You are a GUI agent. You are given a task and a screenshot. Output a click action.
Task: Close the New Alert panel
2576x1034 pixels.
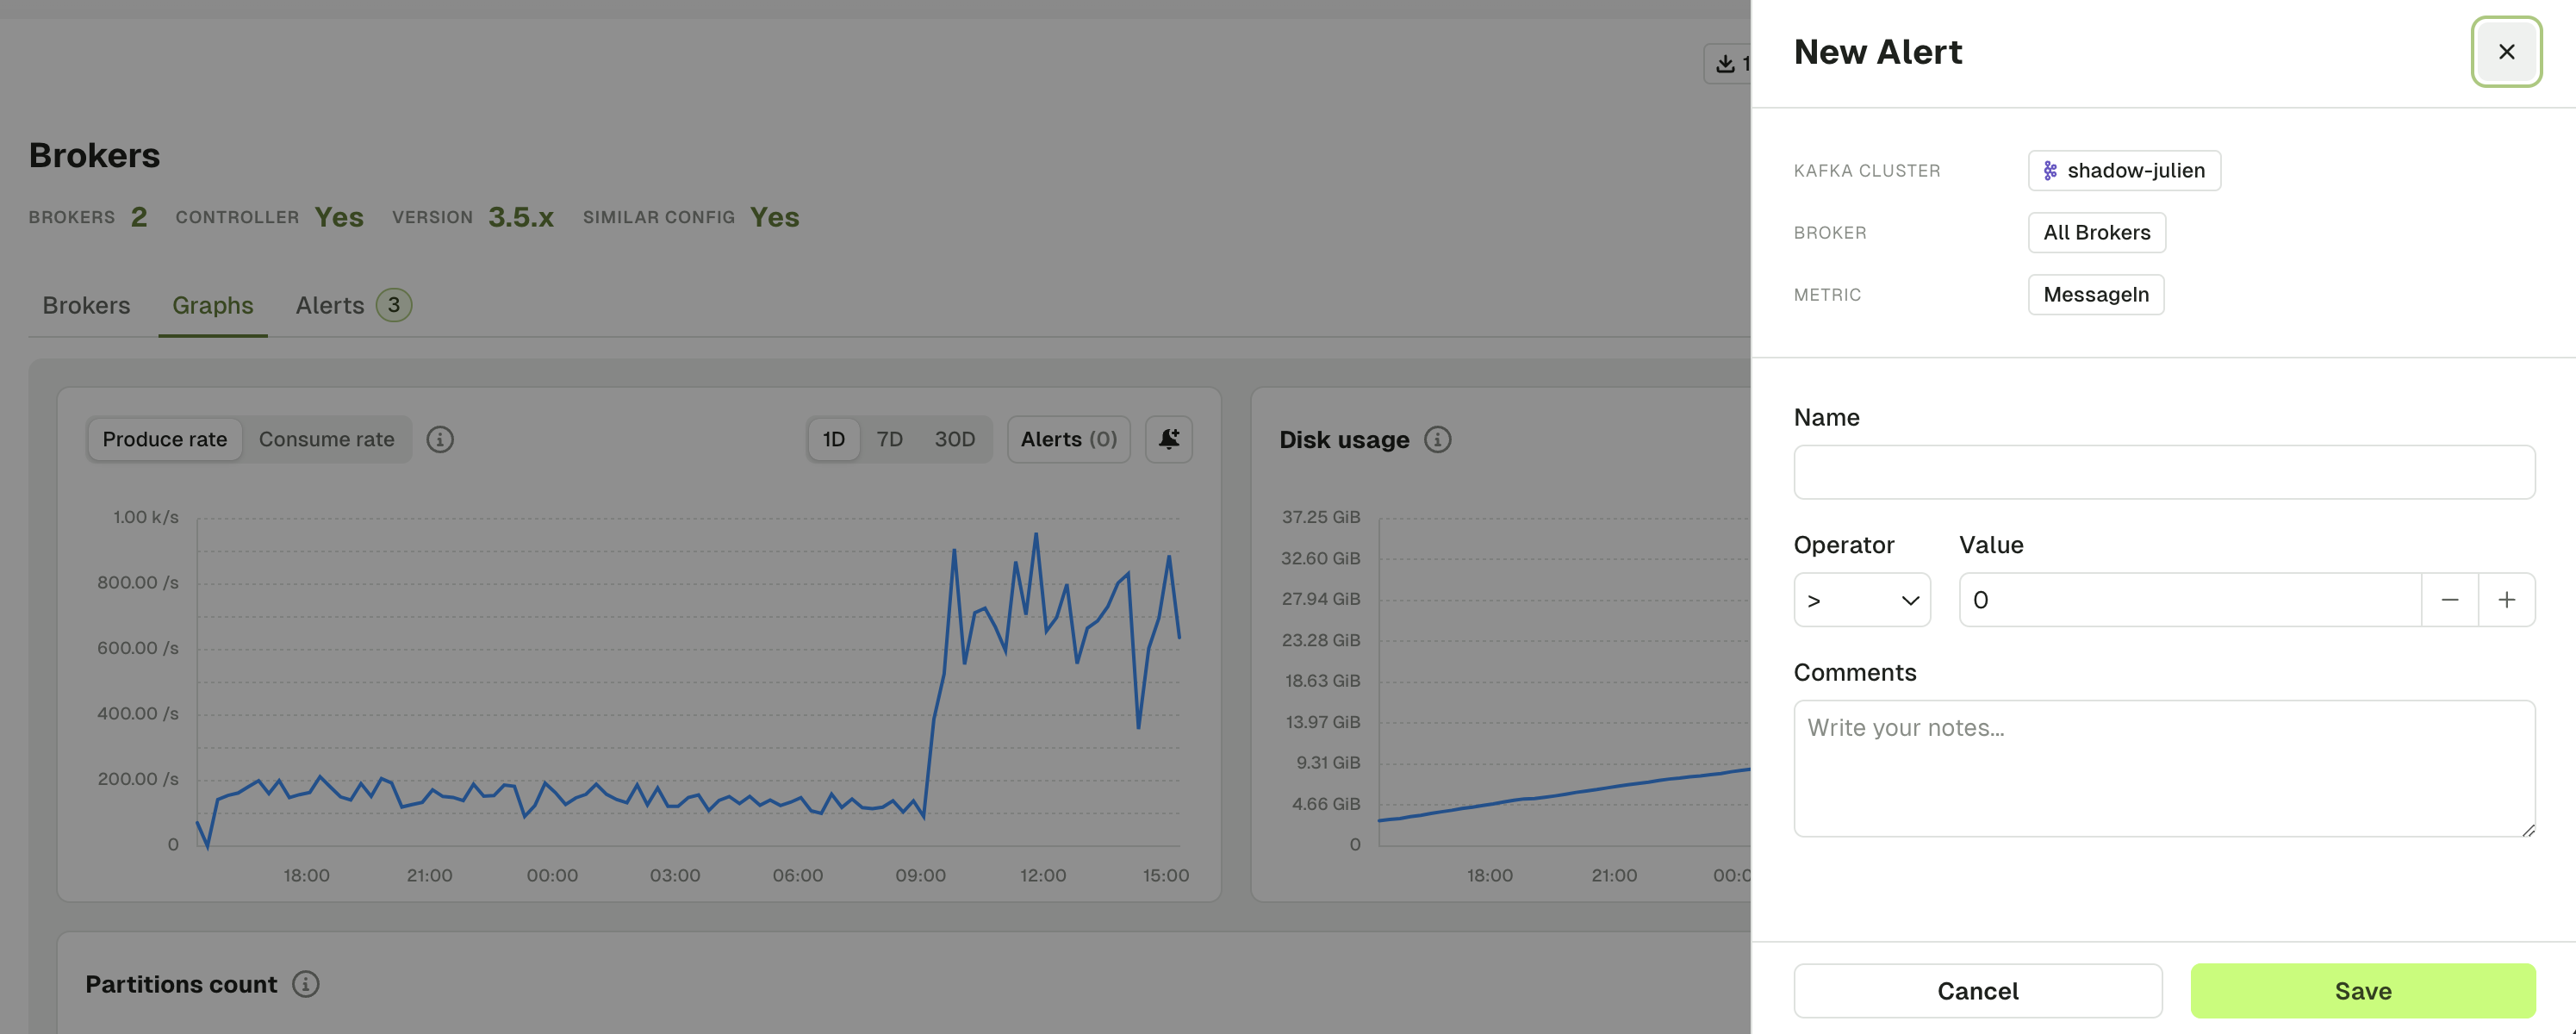point(2506,52)
